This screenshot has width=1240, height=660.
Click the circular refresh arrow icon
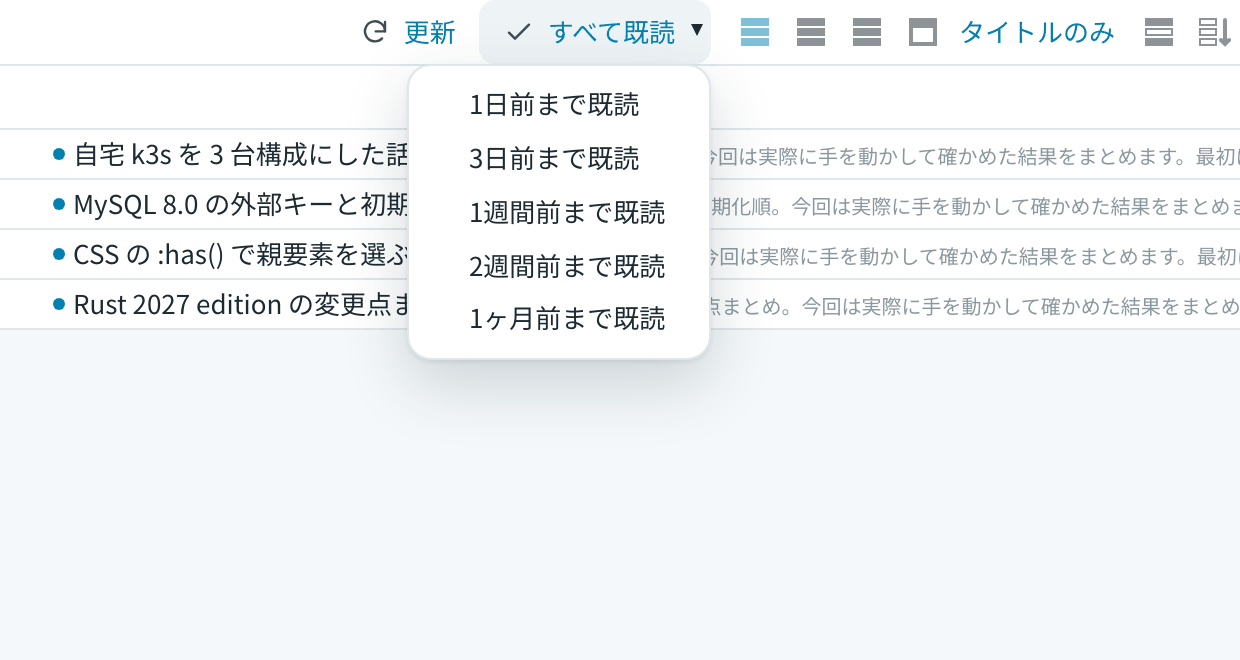click(374, 32)
